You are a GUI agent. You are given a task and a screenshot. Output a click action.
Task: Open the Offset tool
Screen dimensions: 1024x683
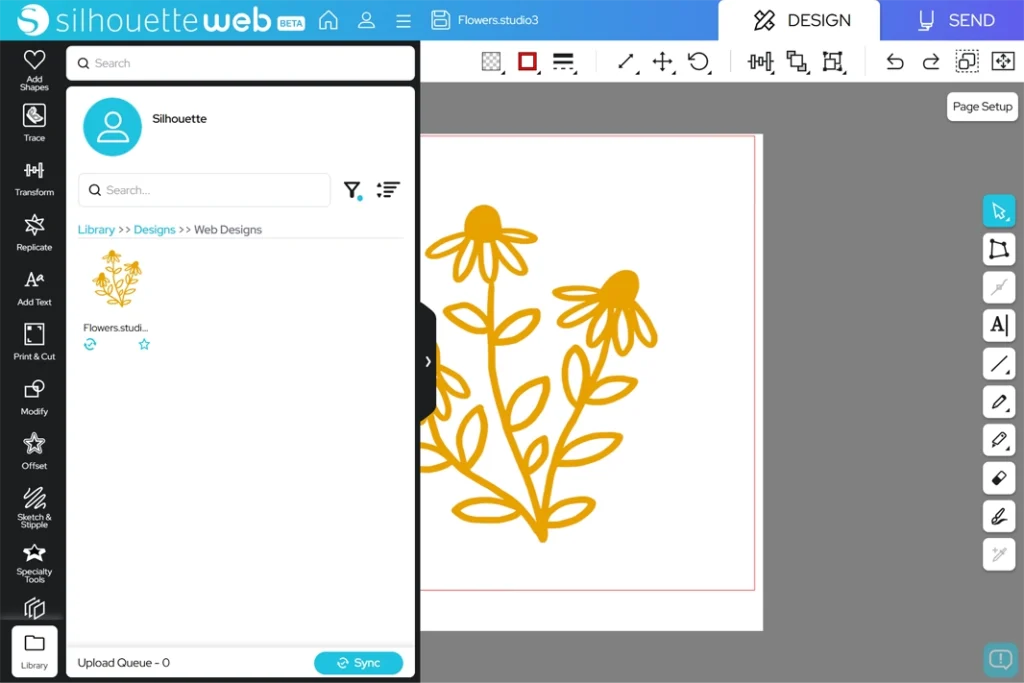34,450
